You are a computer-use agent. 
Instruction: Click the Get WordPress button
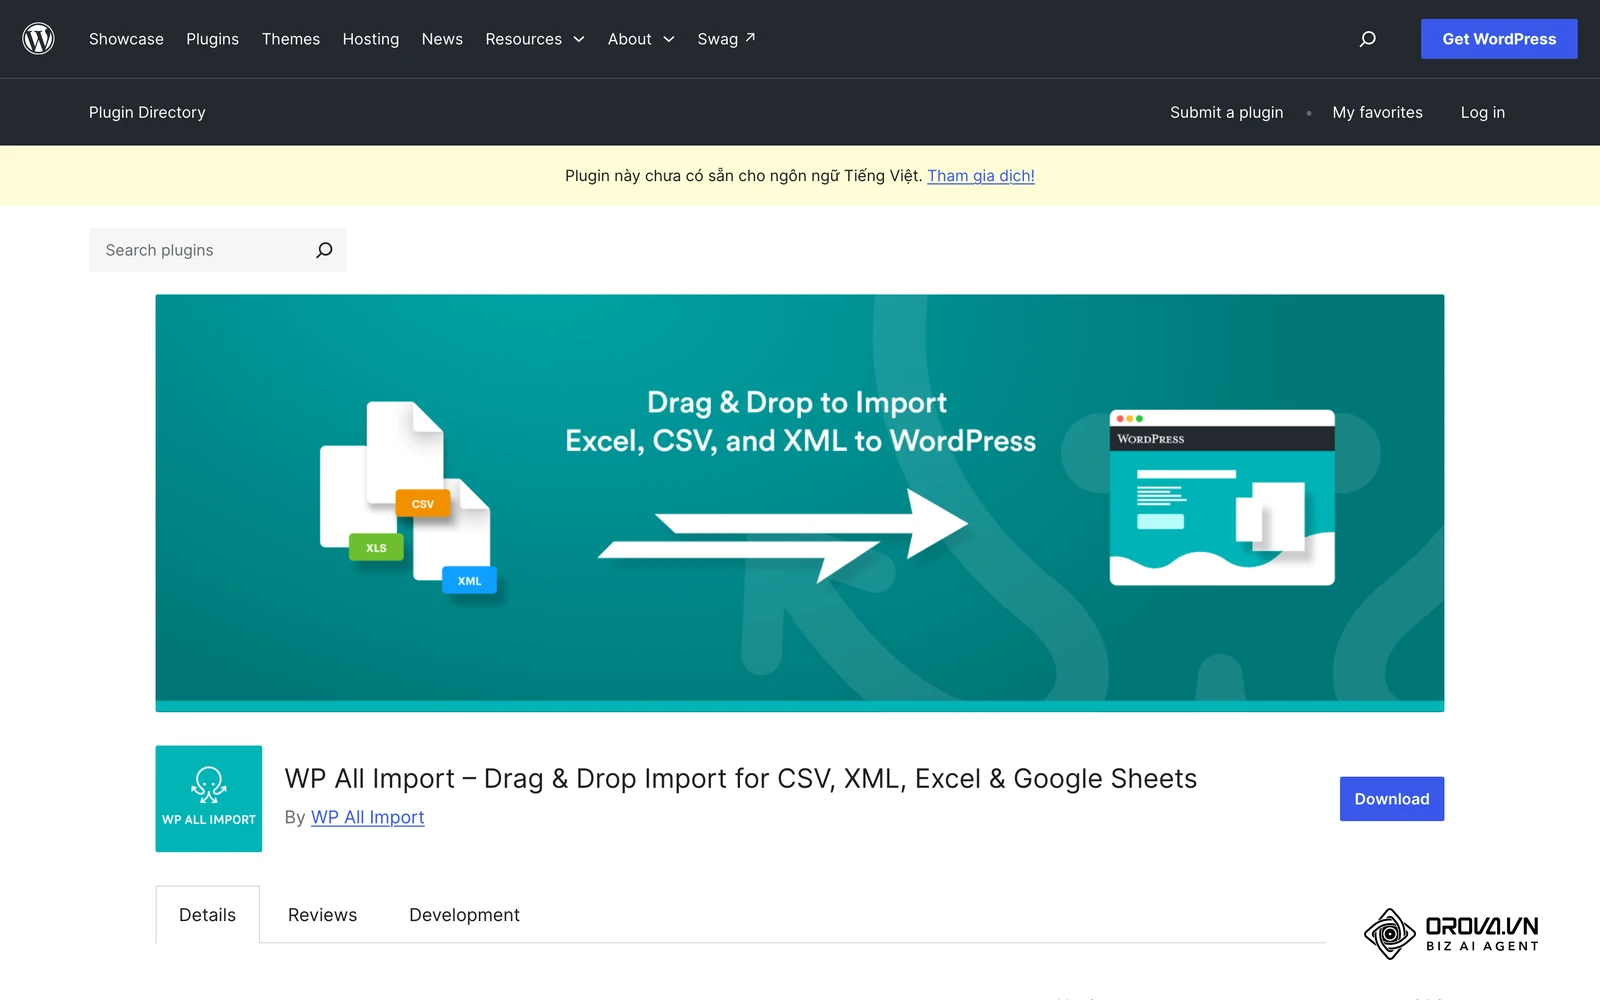[1499, 39]
